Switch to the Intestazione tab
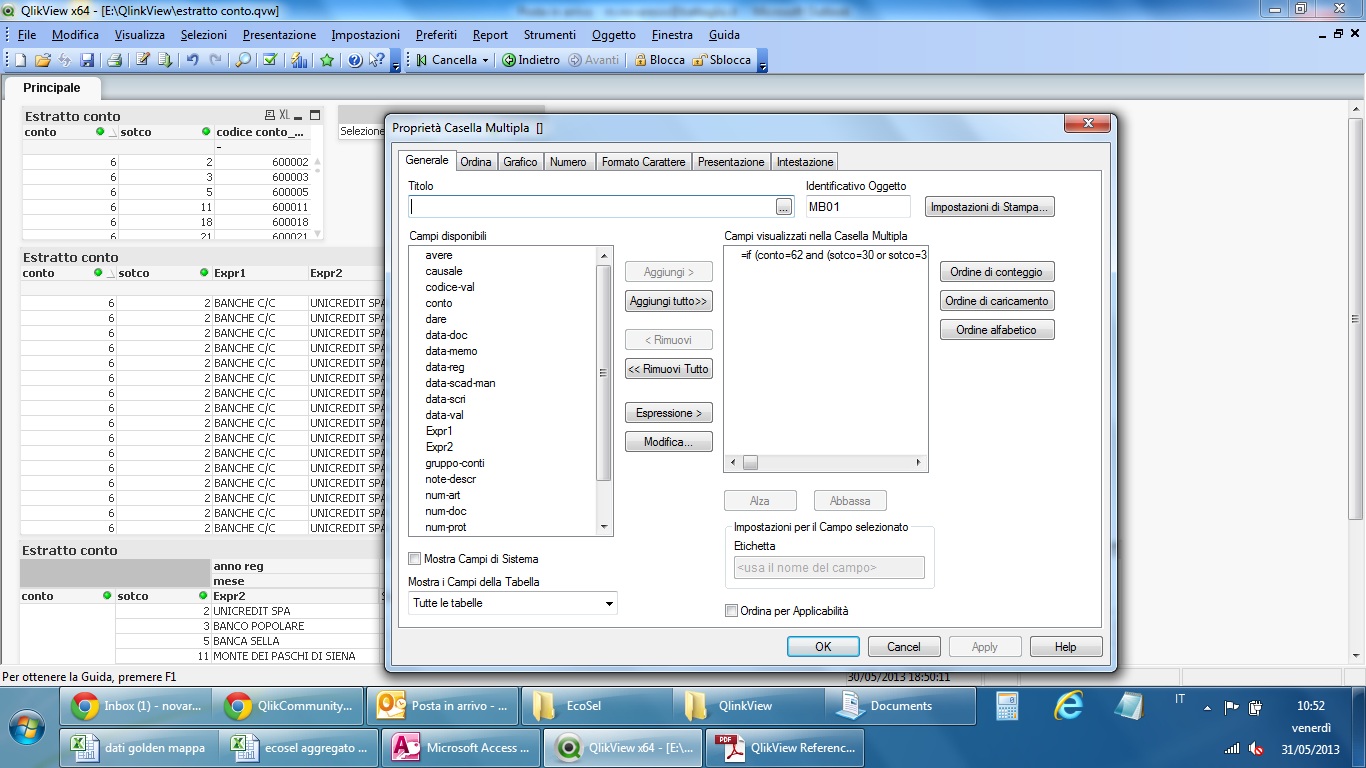Viewport: 1366px width, 768px height. click(805, 162)
